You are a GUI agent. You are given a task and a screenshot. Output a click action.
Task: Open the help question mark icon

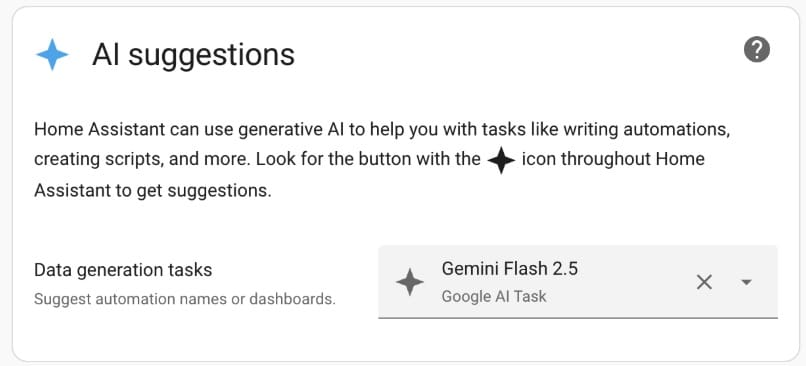(x=757, y=50)
